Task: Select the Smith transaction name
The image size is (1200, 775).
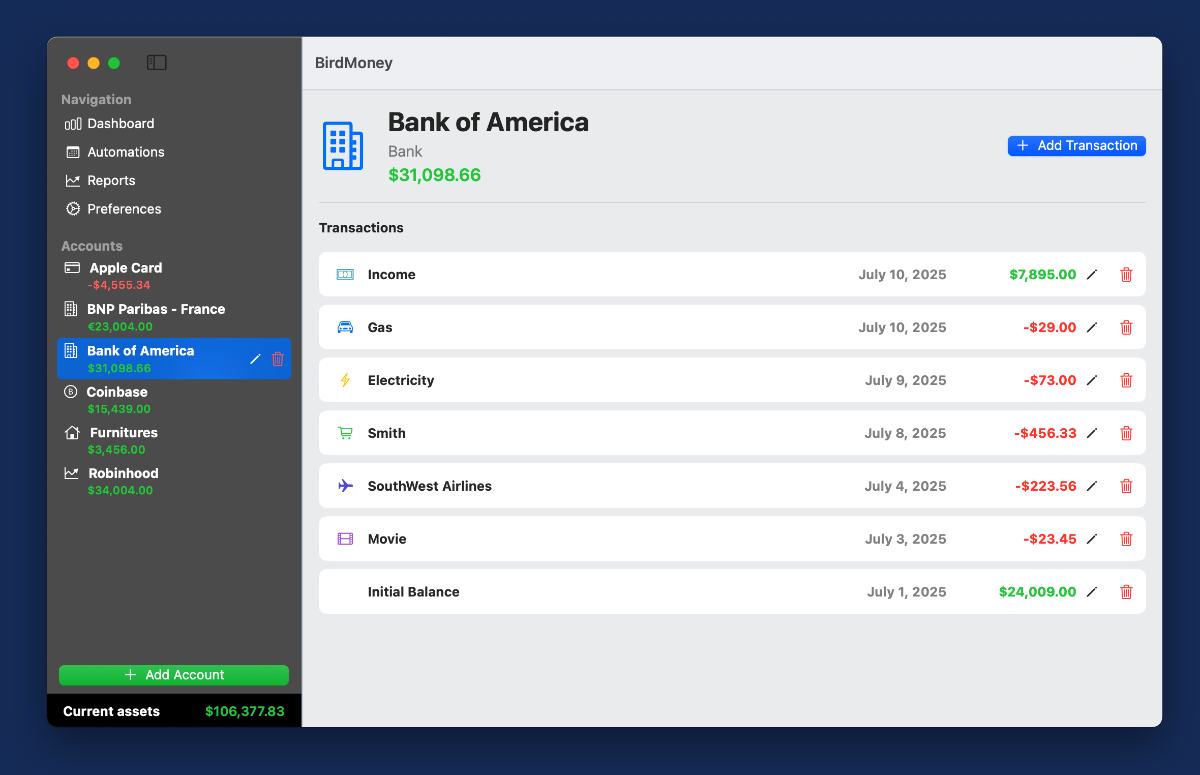Action: (x=387, y=434)
